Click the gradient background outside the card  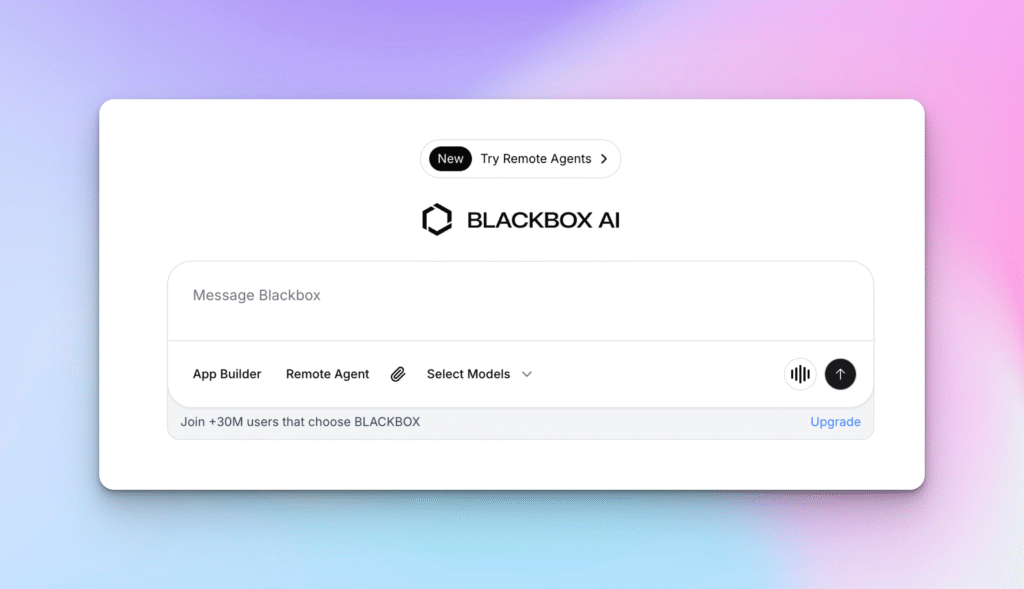coord(50,300)
